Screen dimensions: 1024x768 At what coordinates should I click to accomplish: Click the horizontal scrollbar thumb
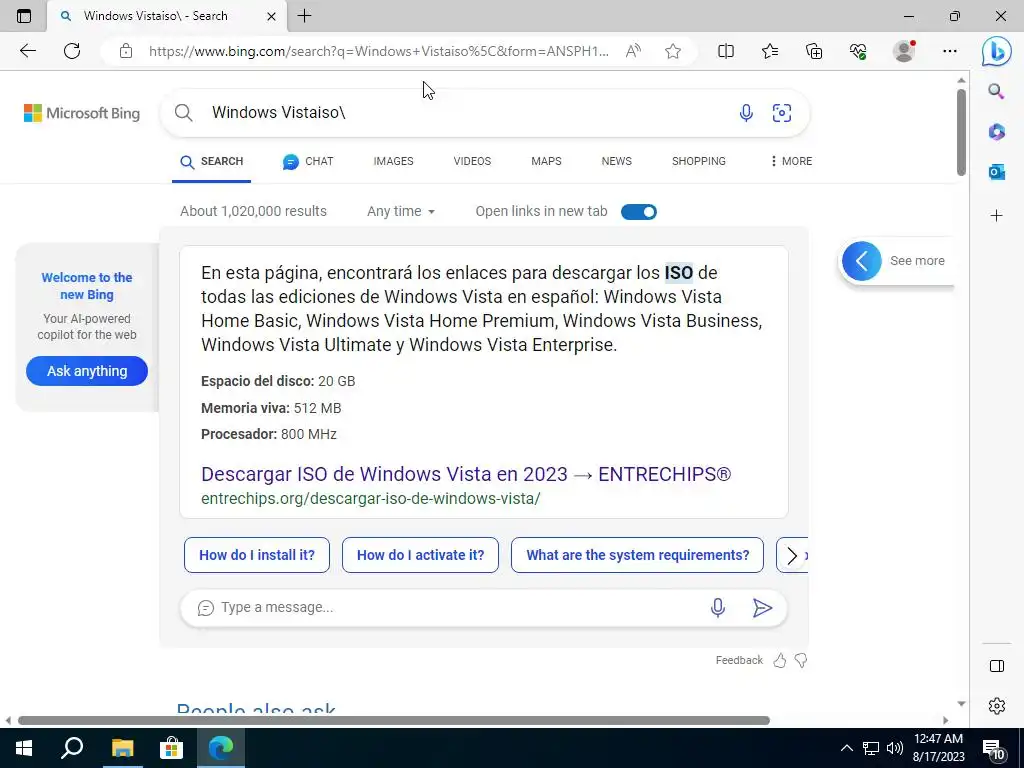394,720
